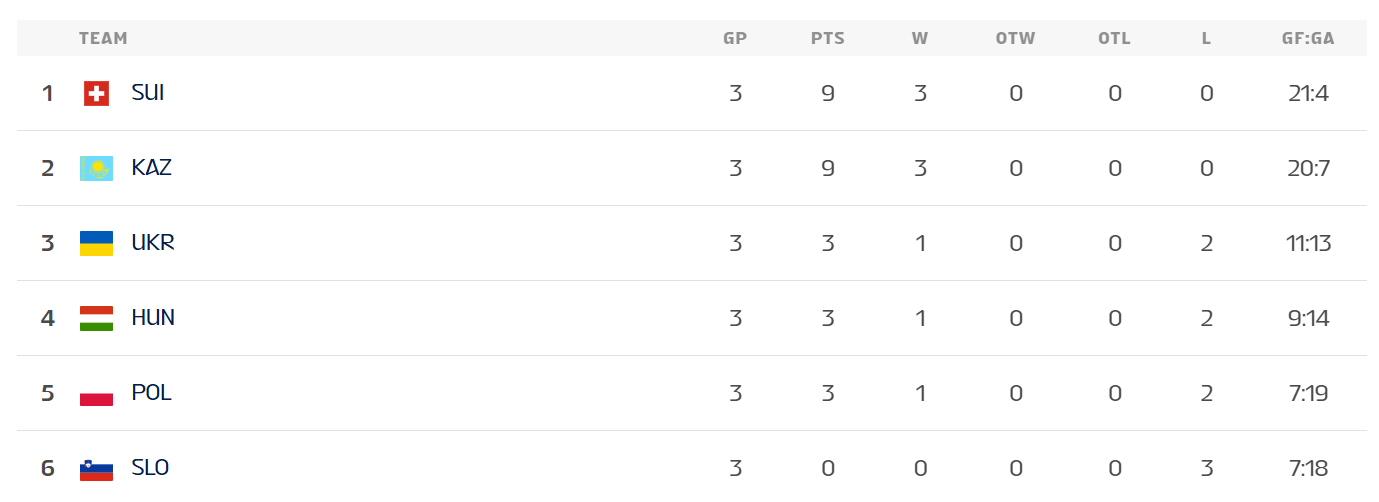Click the GF:GA column header
Image resolution: width=1379 pixels, height=502 pixels.
[1308, 39]
